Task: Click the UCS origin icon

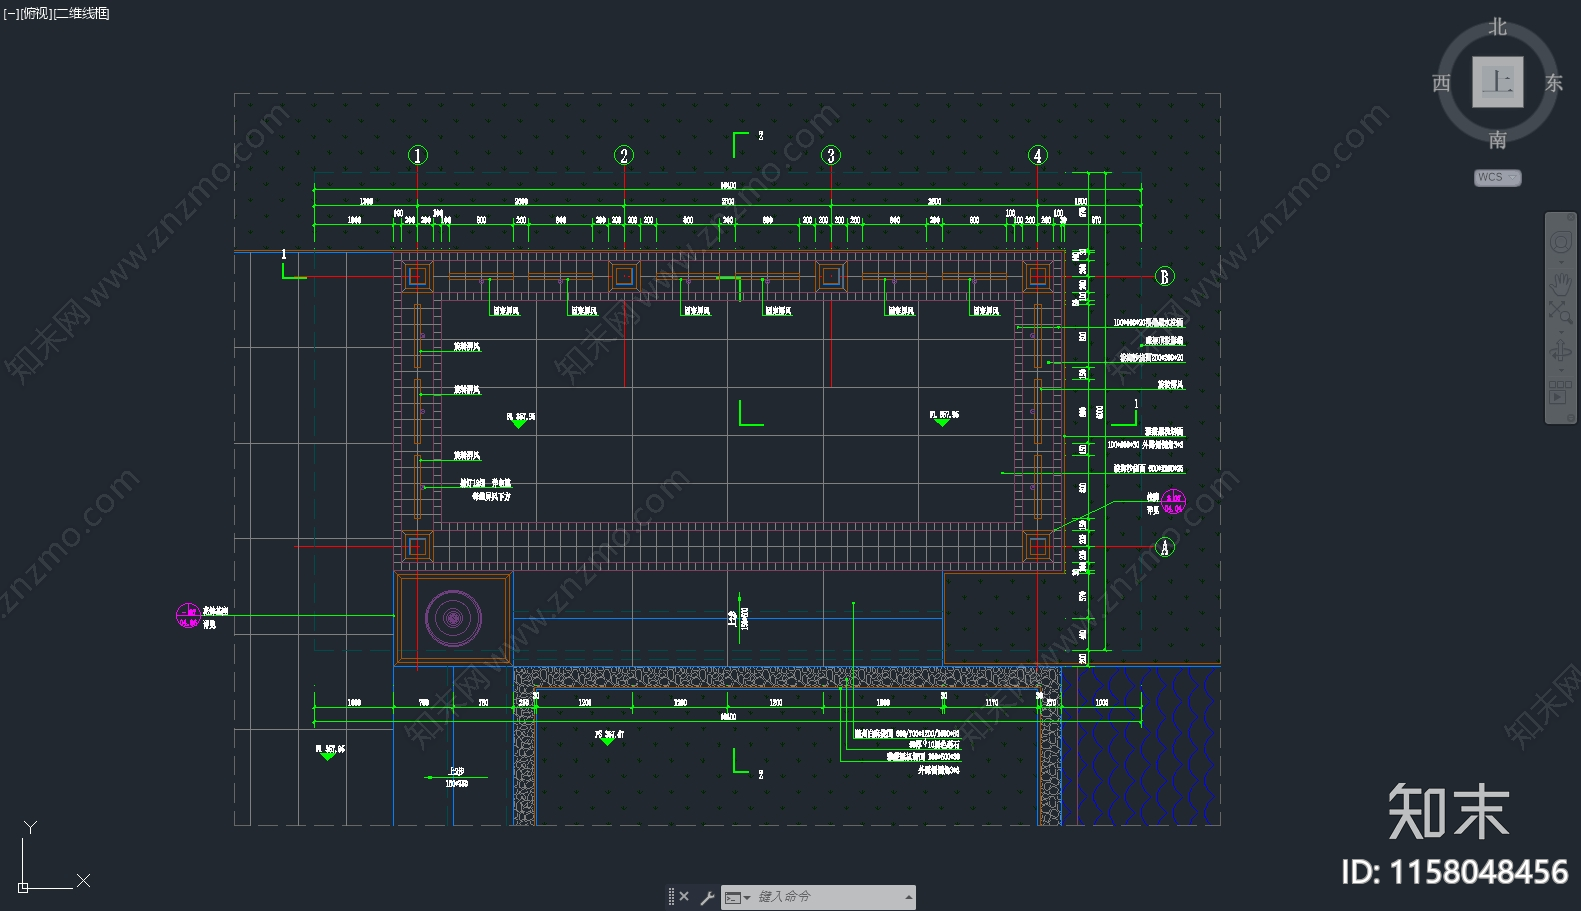Action: [x=23, y=887]
